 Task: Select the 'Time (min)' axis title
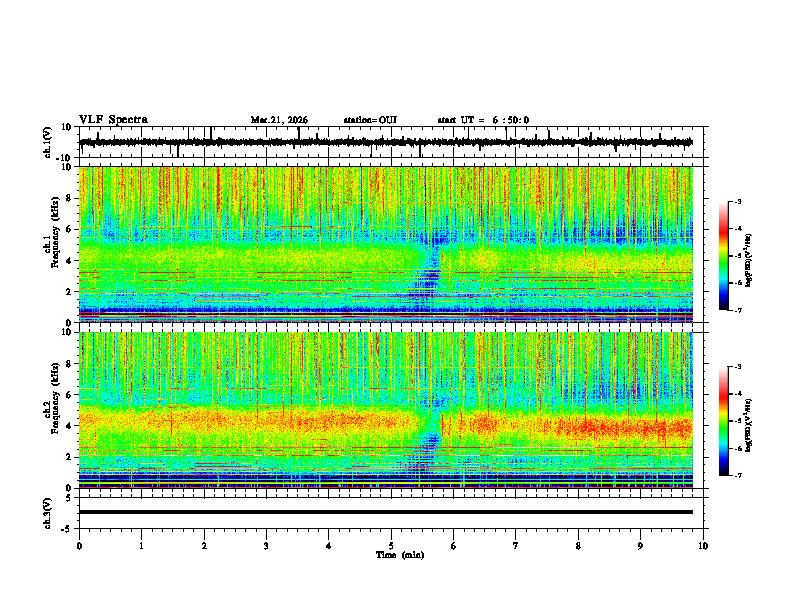point(400,555)
